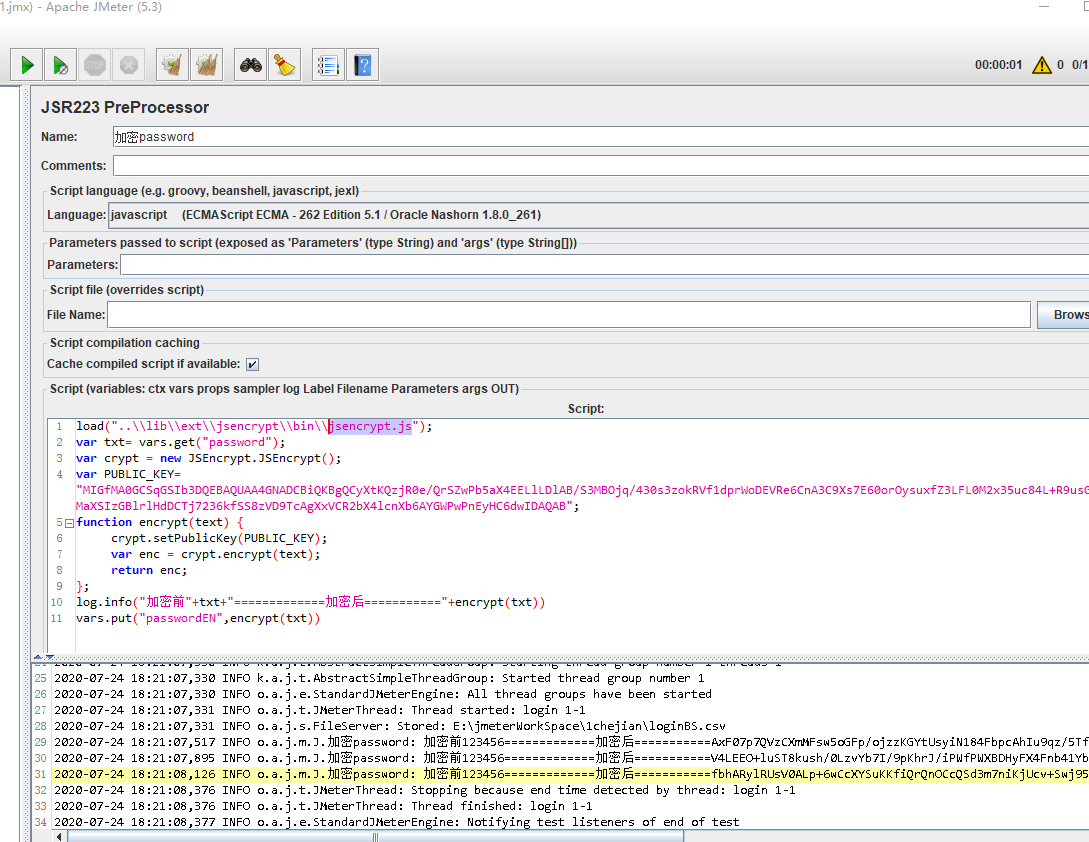1089x842 pixels.
Task: Click in the Comments field
Action: pos(600,166)
